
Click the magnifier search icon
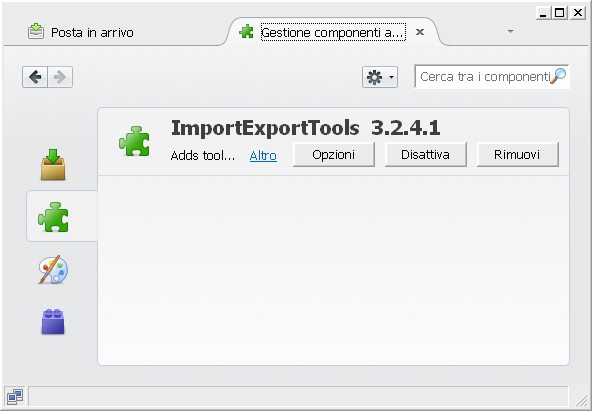coord(558,76)
